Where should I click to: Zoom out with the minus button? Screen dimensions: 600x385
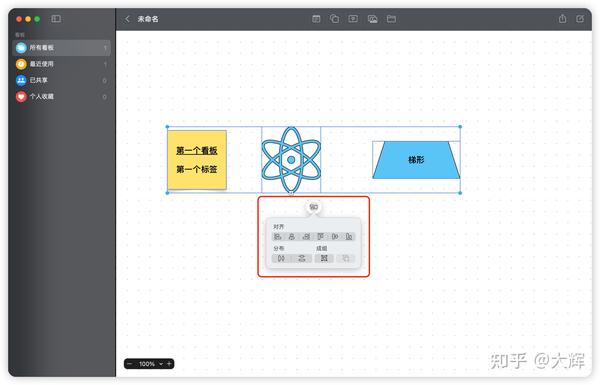tap(130, 364)
